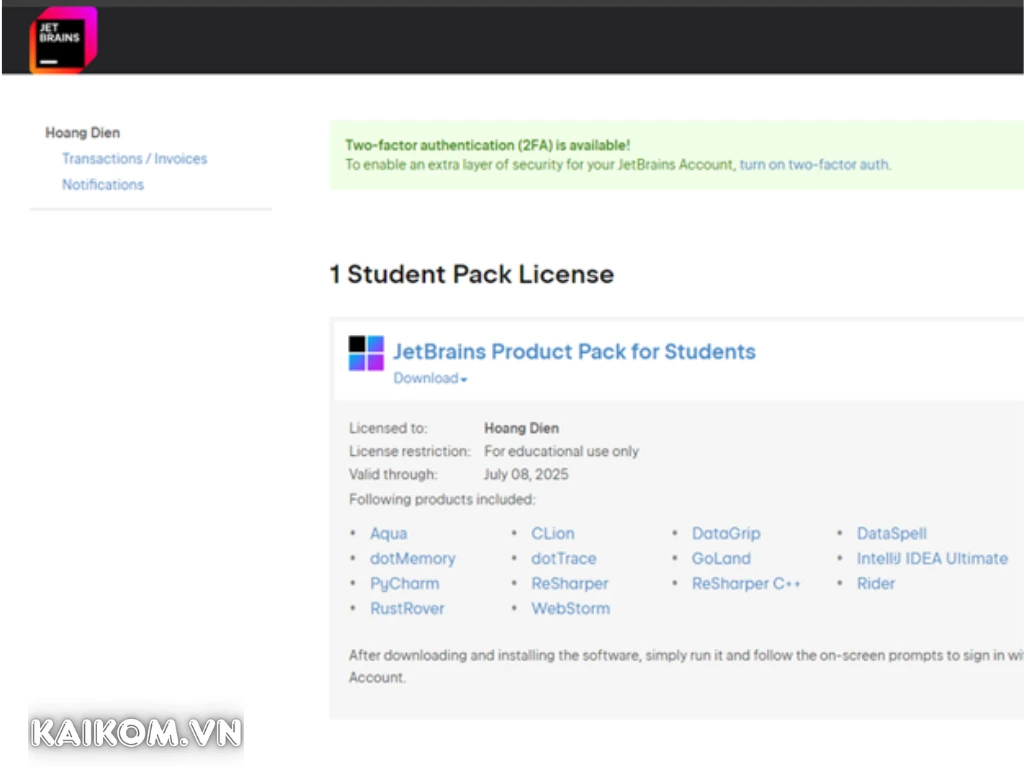The height and width of the screenshot is (768, 1024).
Task: Open Notifications in sidebar
Action: coord(103,185)
